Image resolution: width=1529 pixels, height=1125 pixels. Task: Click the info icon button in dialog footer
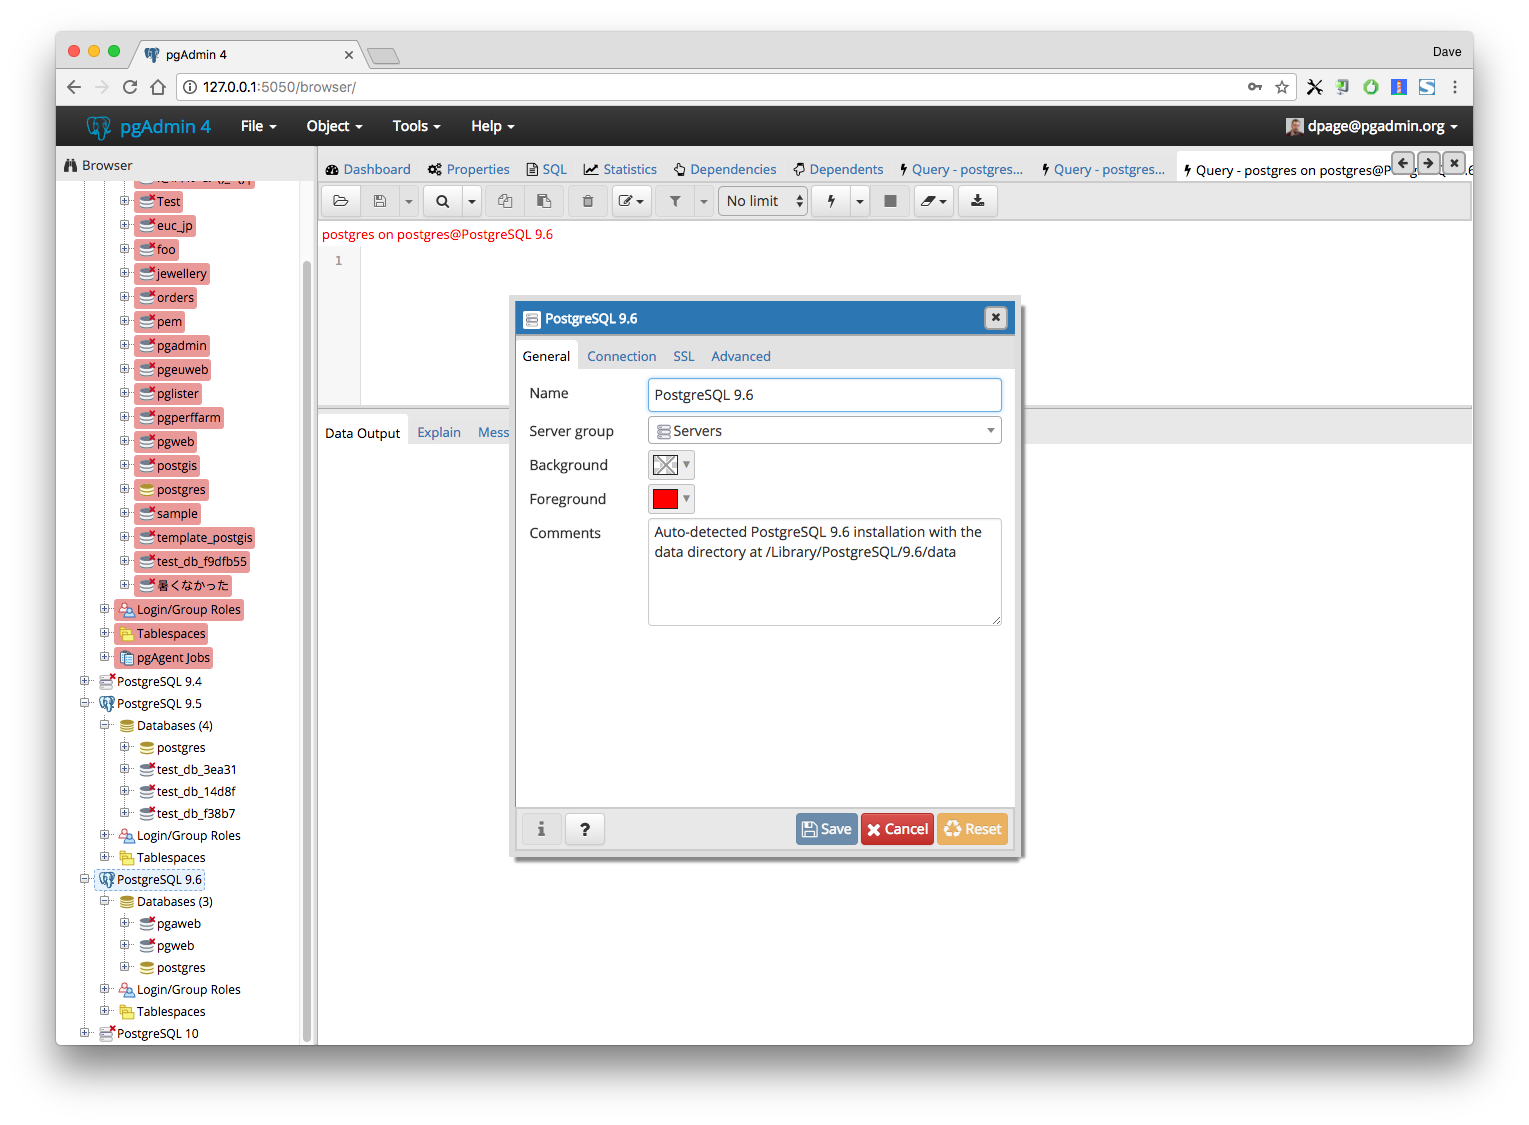click(x=541, y=829)
